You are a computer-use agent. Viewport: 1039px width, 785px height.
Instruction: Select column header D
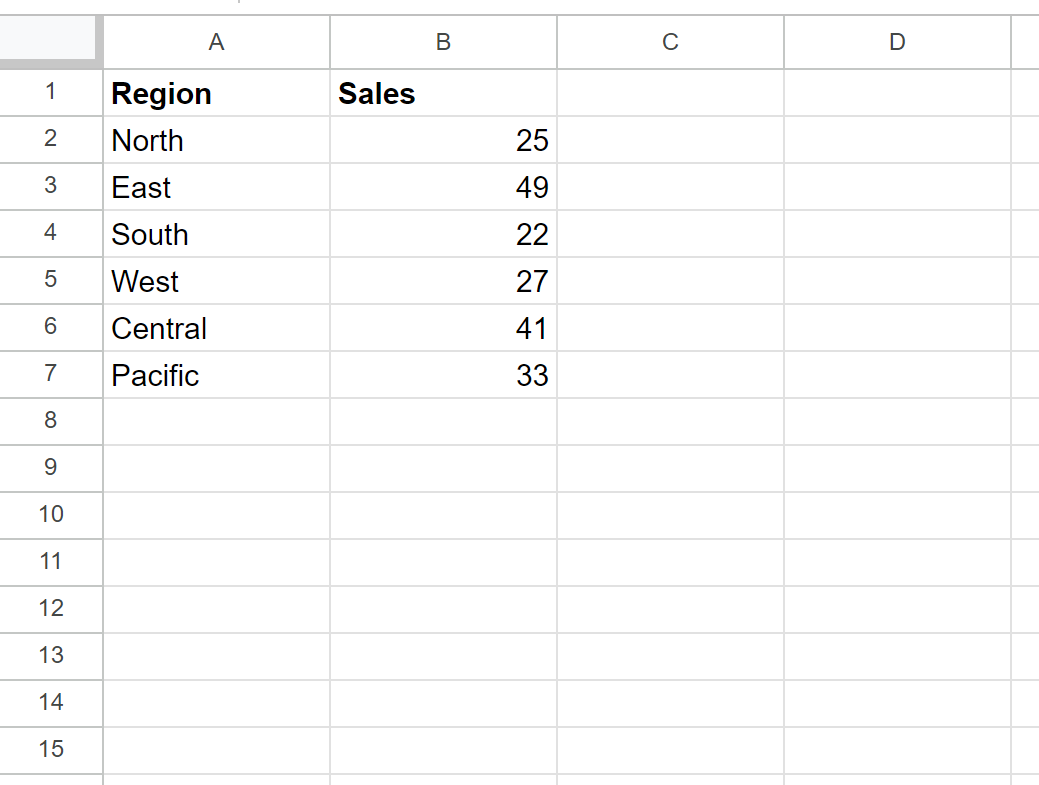(x=897, y=42)
